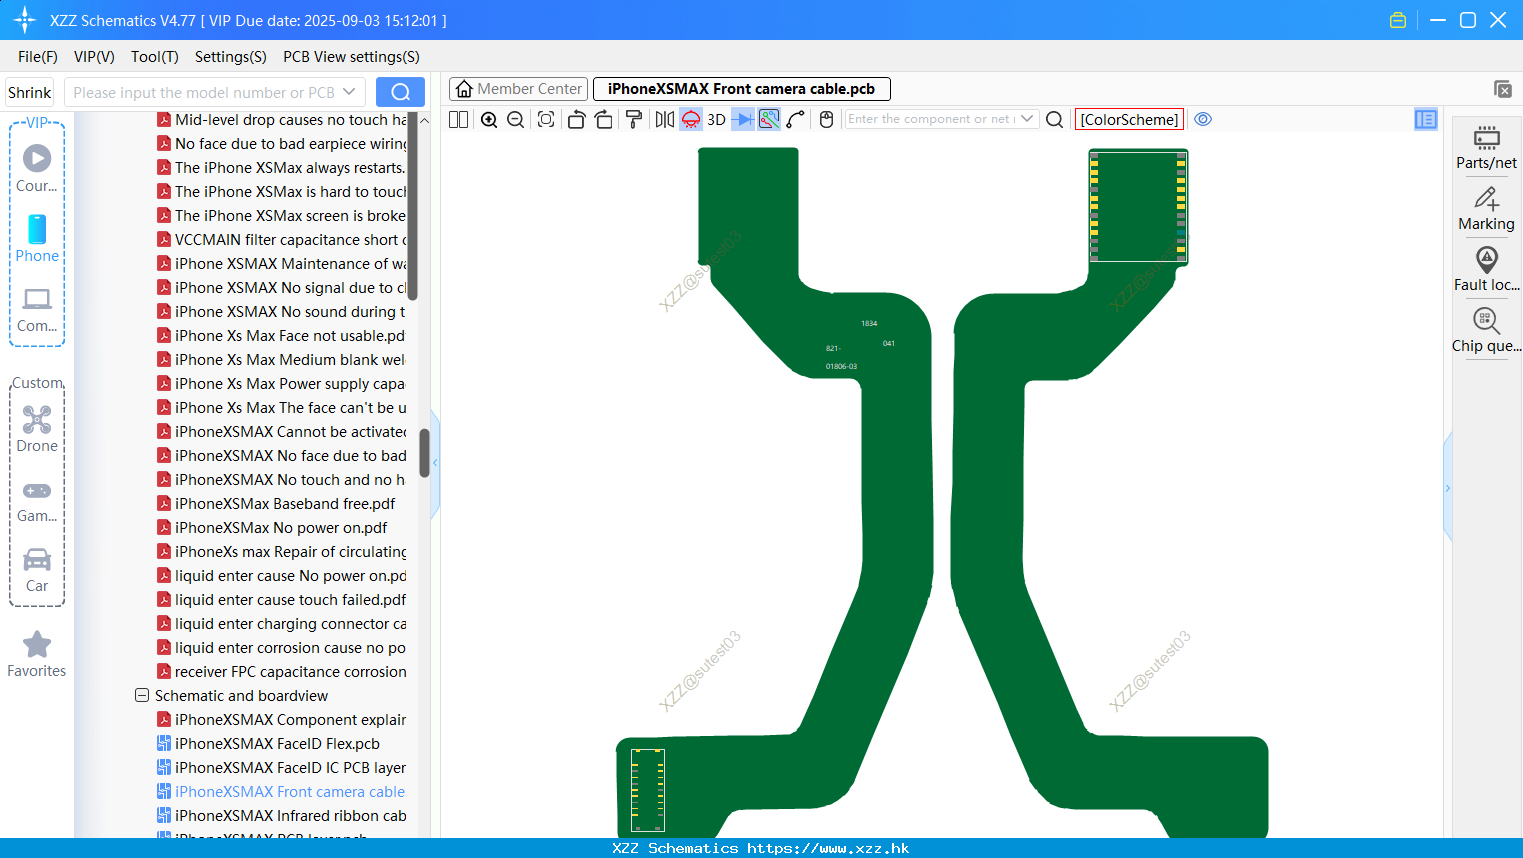The height and width of the screenshot is (858, 1523).
Task: Toggle the split view icon in toolbar
Action: 458,120
